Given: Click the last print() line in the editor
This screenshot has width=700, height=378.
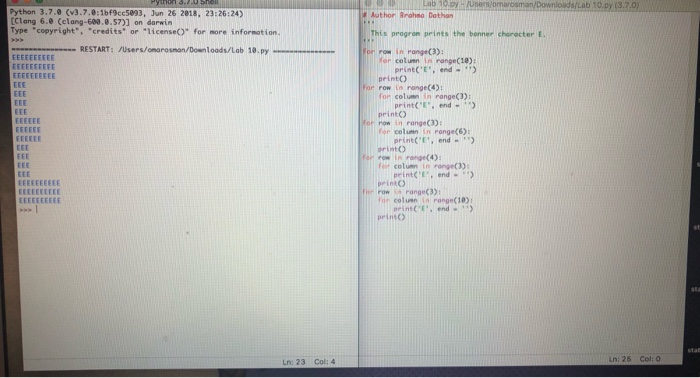Looking at the screenshot, I should [391, 217].
